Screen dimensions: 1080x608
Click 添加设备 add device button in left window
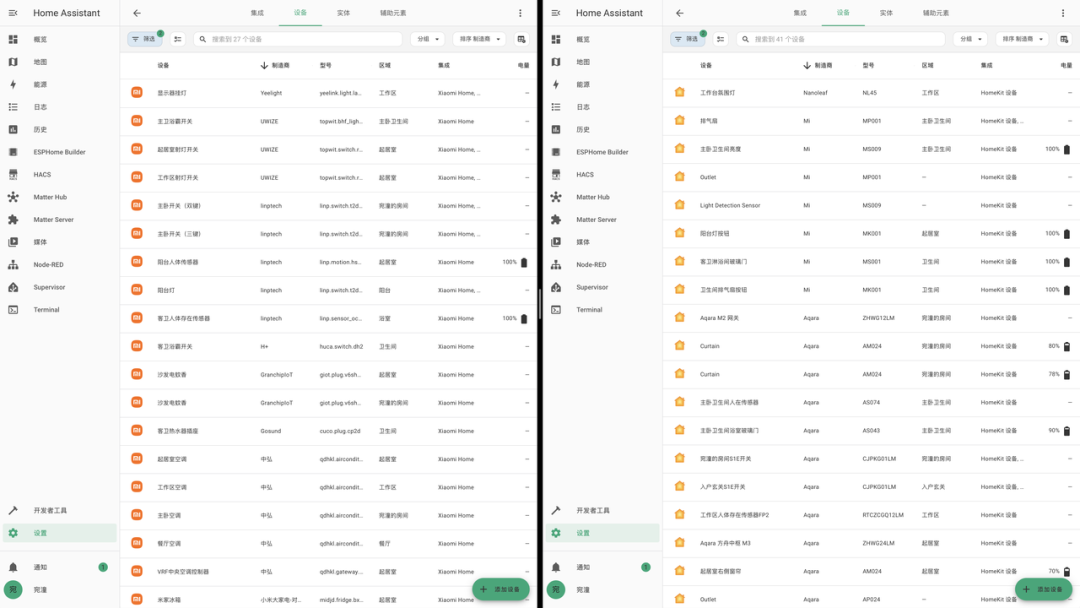point(501,589)
